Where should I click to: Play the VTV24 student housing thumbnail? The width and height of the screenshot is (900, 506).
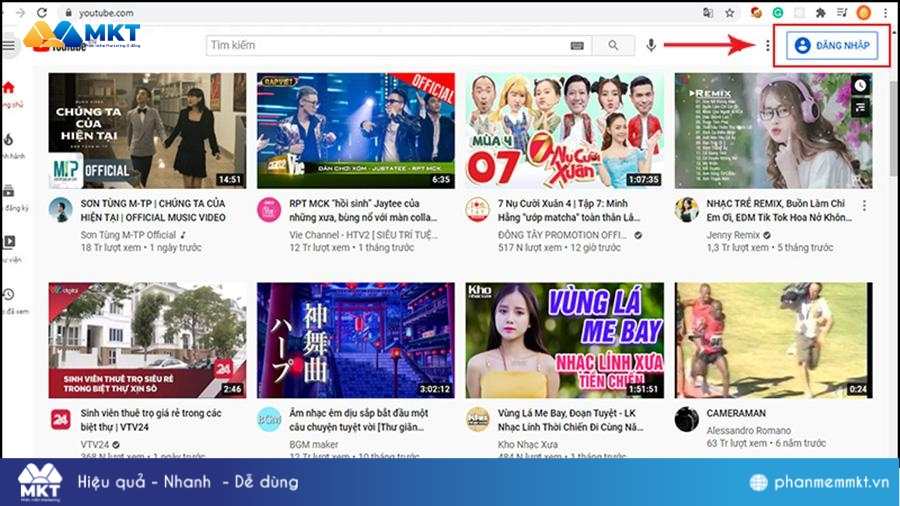click(x=148, y=340)
